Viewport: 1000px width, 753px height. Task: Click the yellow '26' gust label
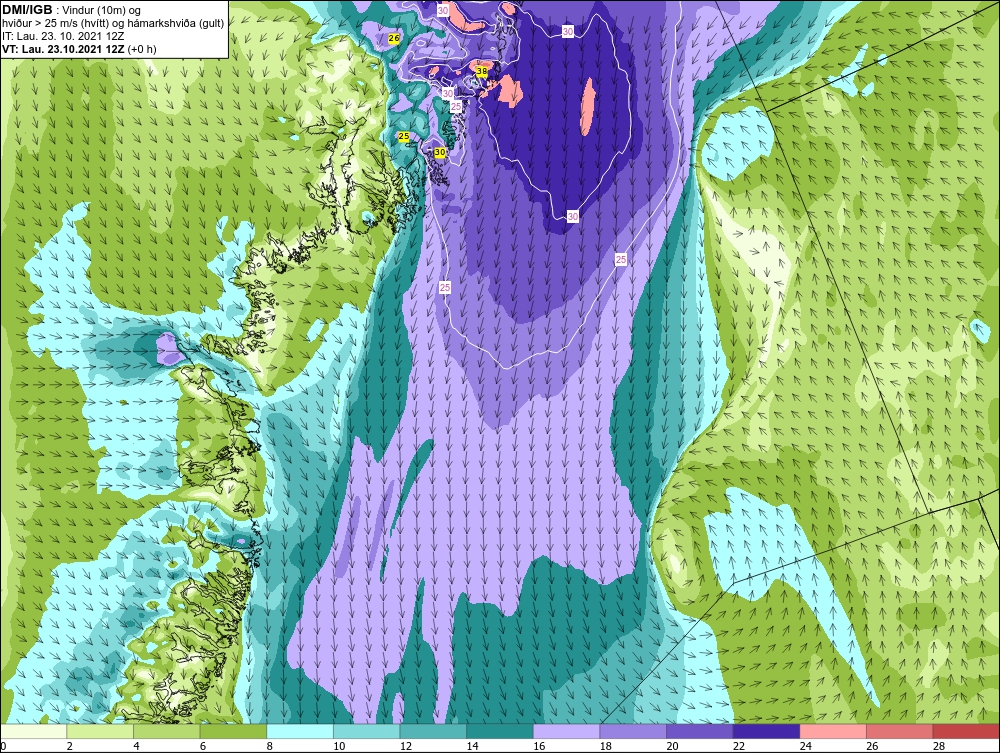394,38
